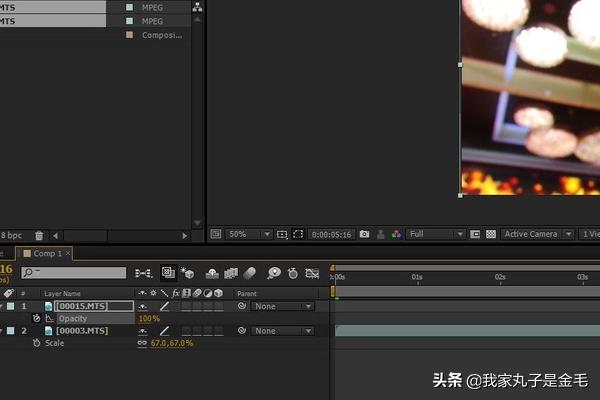Click the Layer Name column header
The image size is (600, 400).
[62, 294]
